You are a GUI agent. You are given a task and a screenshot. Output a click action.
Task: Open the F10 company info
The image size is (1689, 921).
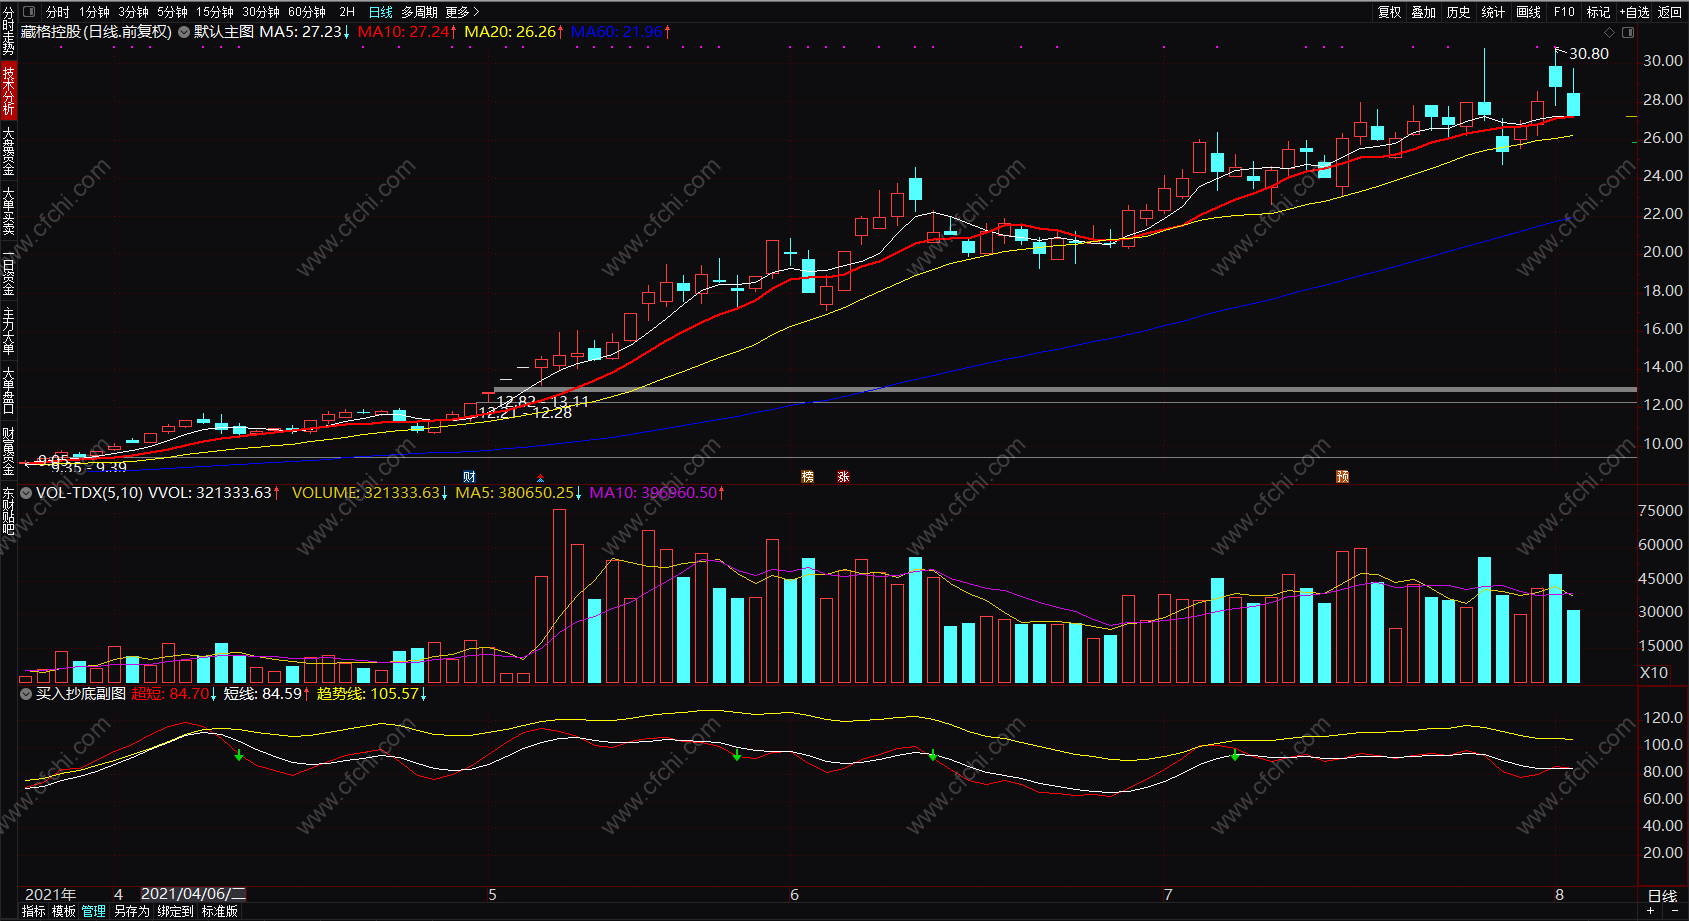point(1564,12)
